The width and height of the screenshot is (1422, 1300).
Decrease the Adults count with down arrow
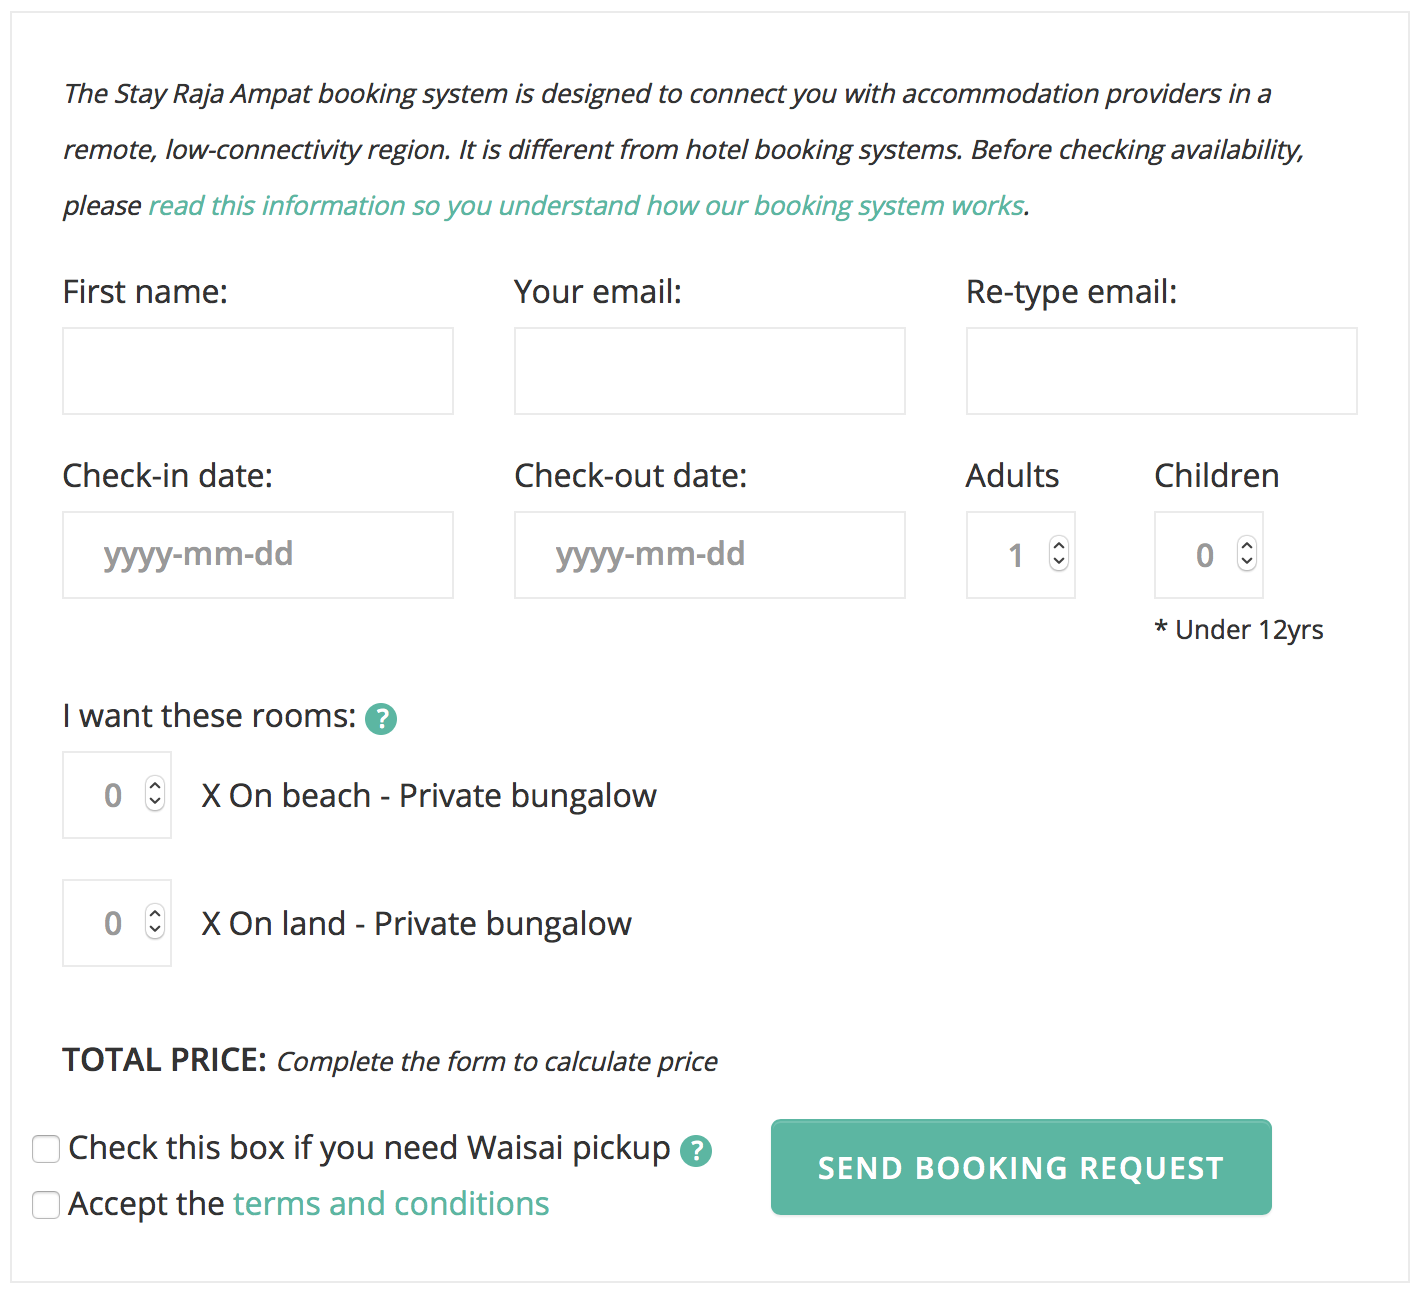(x=1059, y=562)
